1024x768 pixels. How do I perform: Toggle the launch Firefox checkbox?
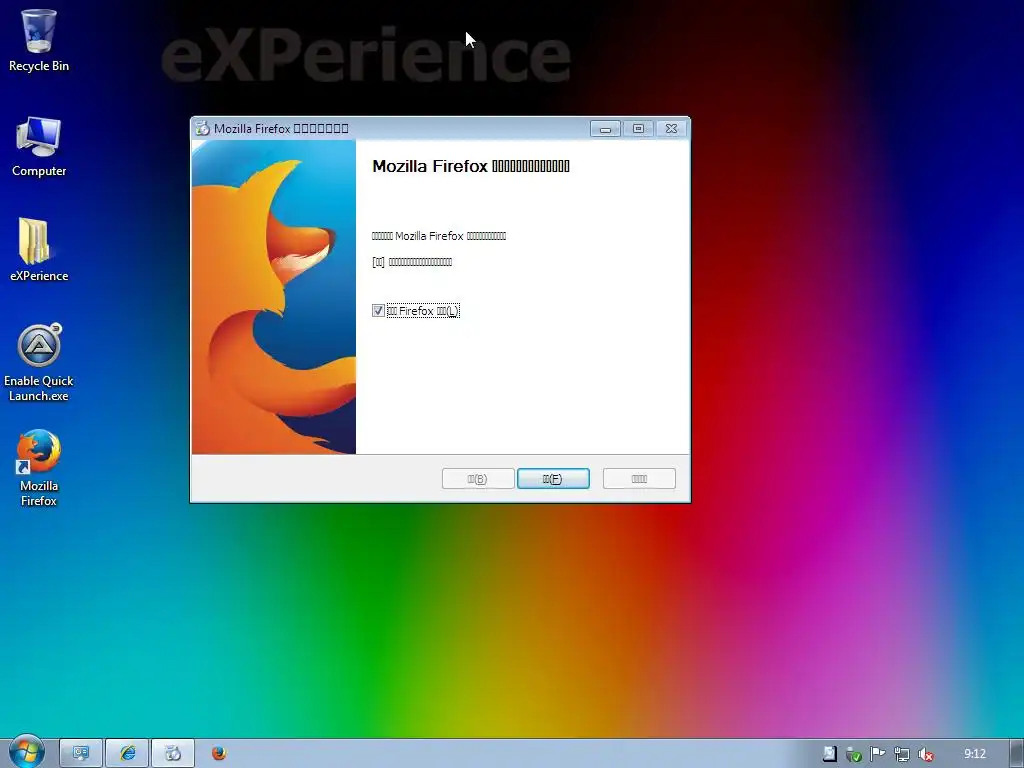378,311
